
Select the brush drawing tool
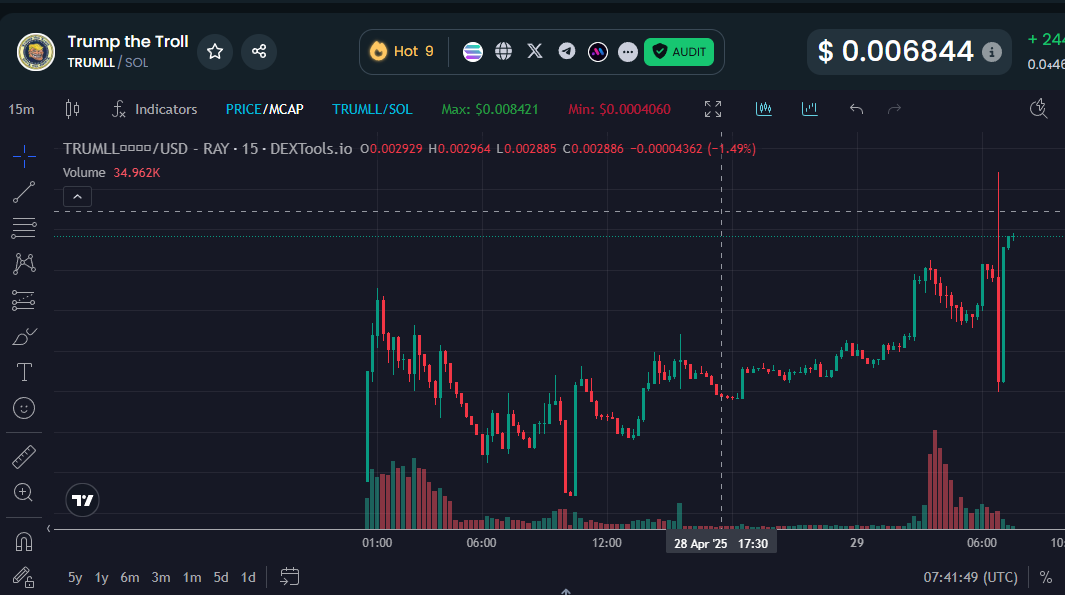[24, 336]
